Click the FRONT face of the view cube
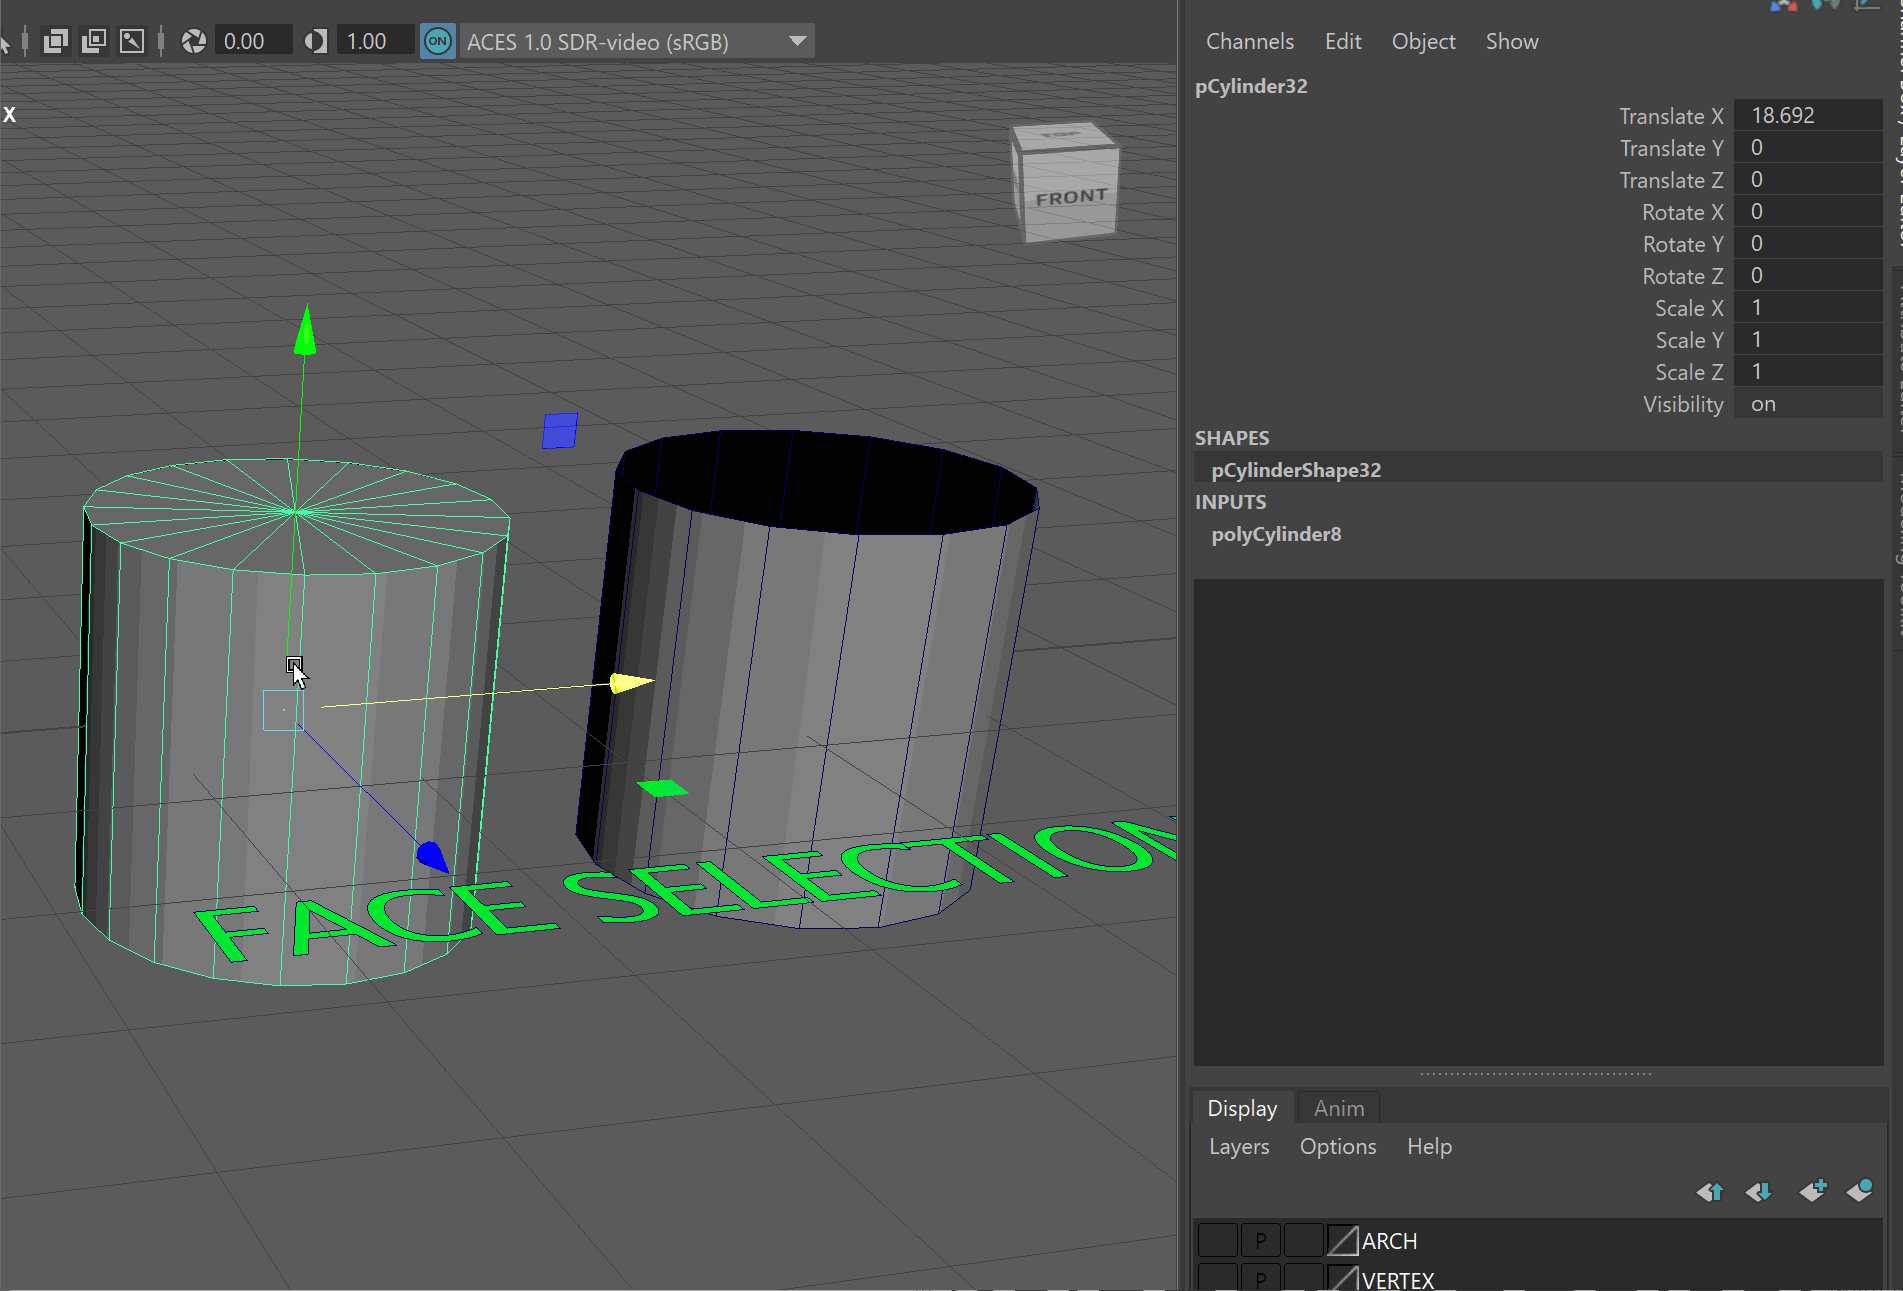This screenshot has width=1903, height=1291. tap(1070, 198)
